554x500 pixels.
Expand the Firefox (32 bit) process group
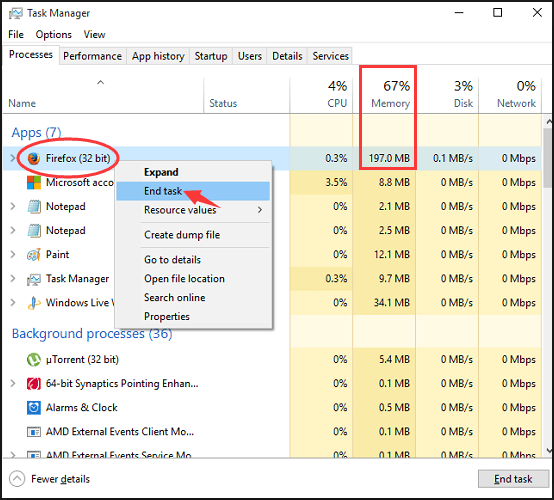pos(13,158)
